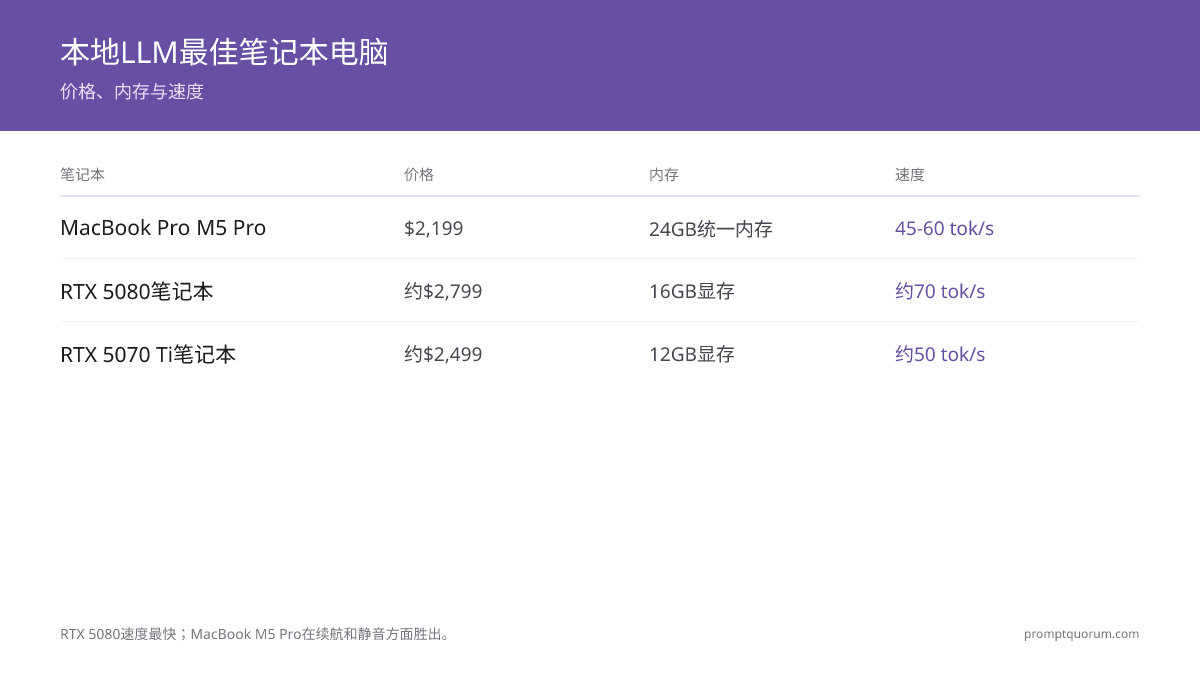Select the MacBook Pro M5 Pro row name

click(163, 228)
